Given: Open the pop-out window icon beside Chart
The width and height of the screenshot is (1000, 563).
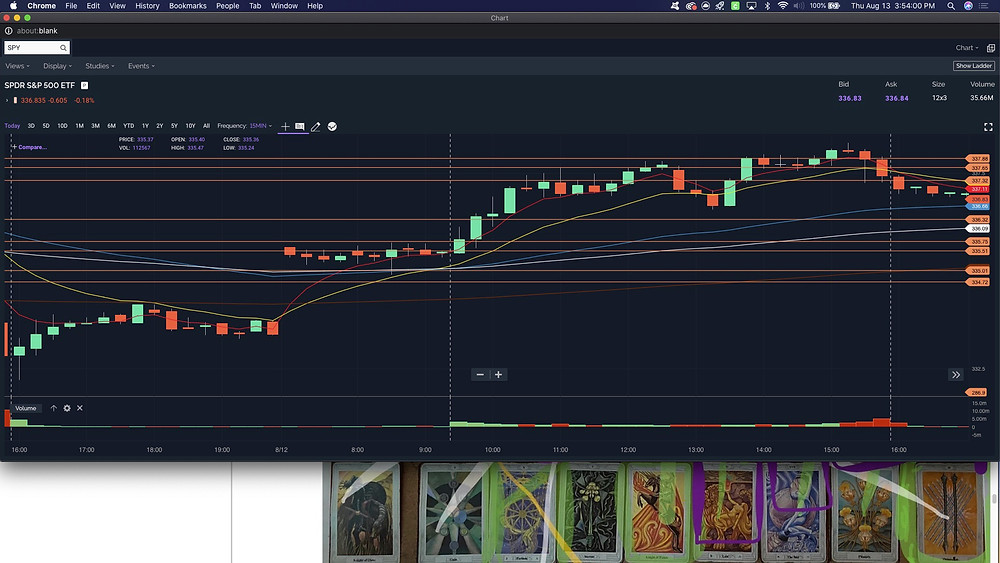Looking at the screenshot, I should click(990, 48).
